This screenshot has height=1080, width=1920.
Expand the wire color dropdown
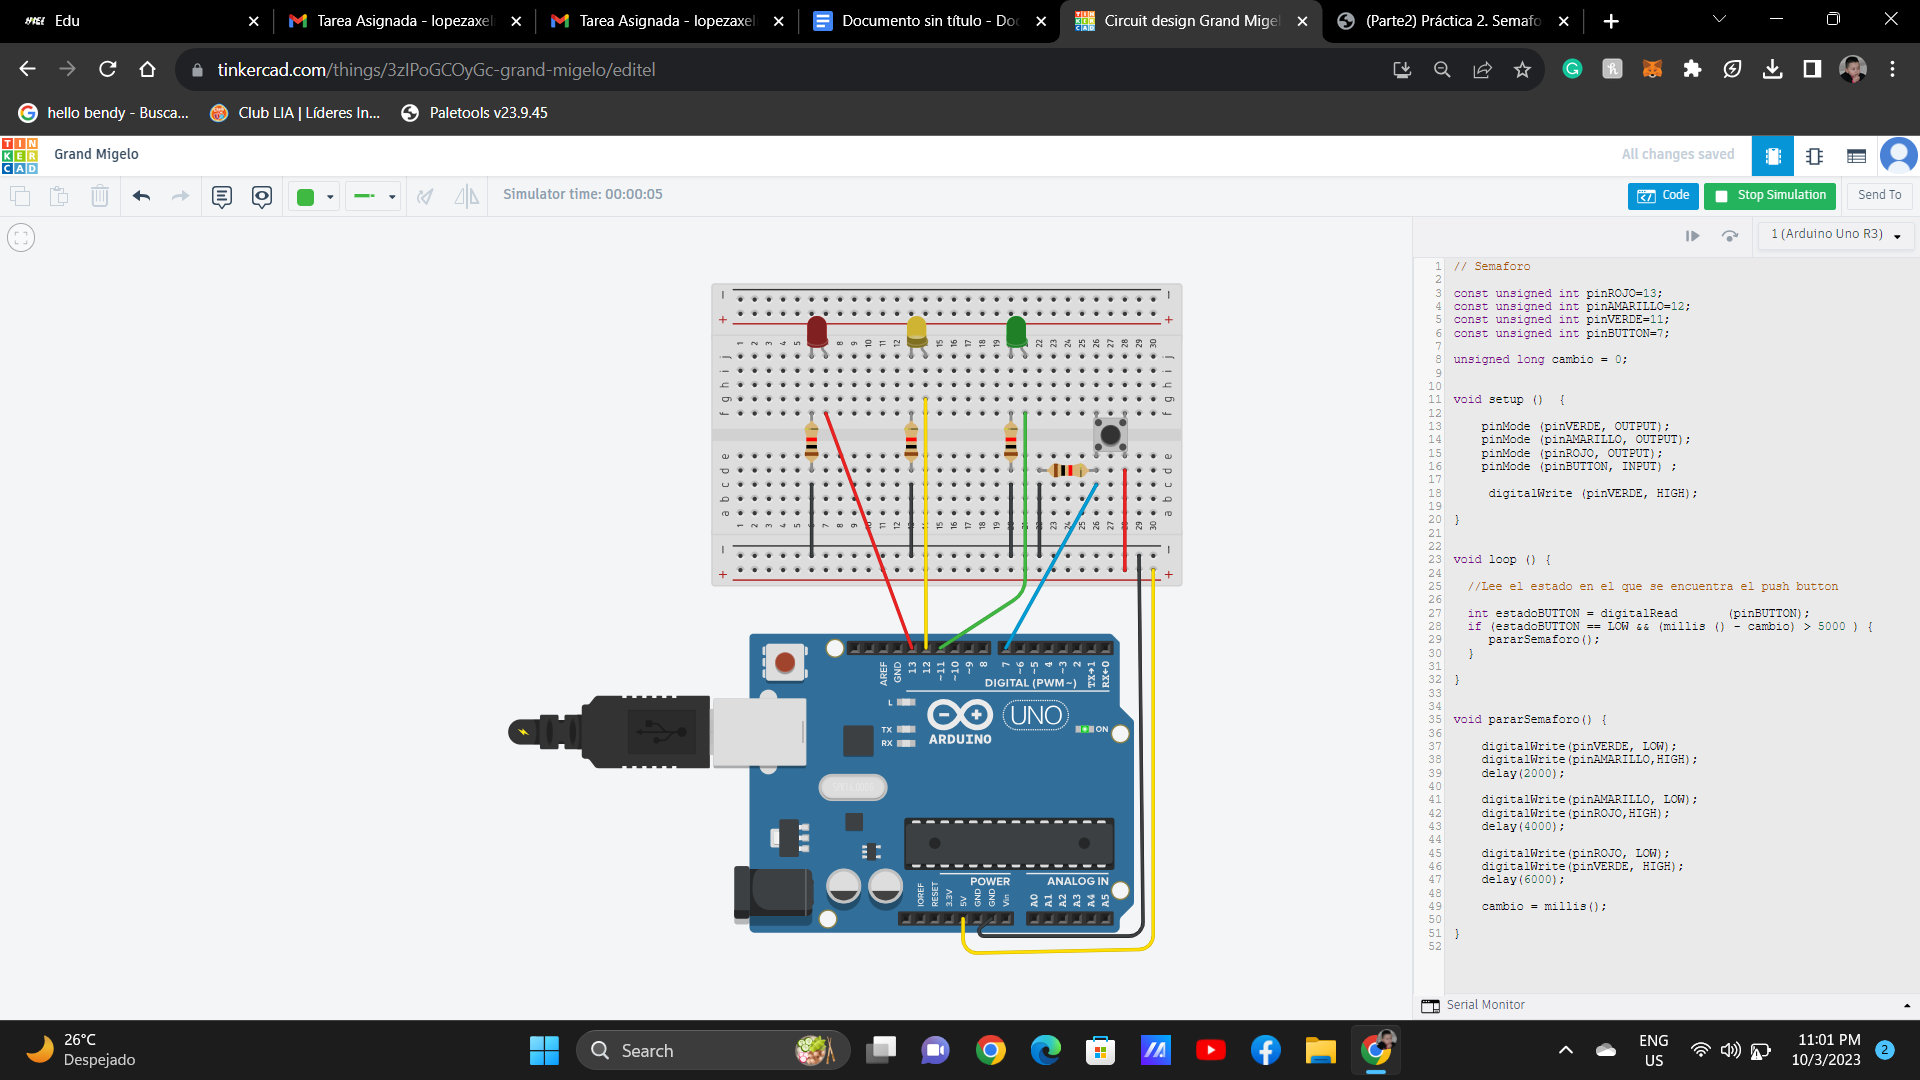(314, 196)
